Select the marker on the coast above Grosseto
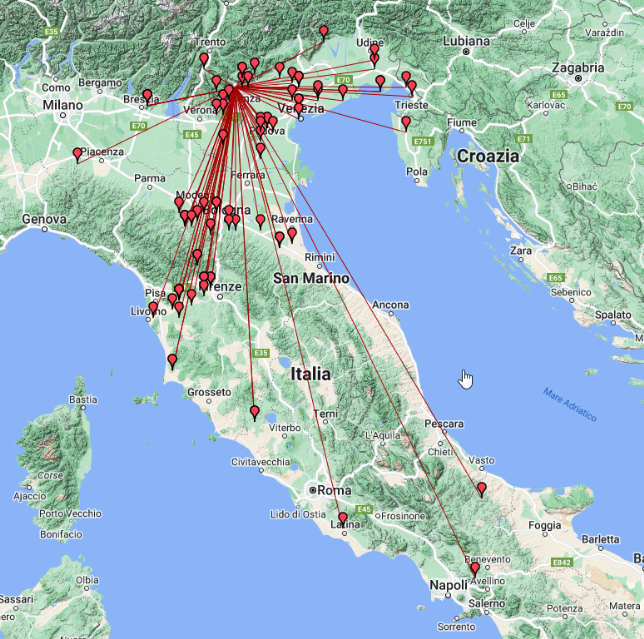The image size is (644, 639). [x=172, y=360]
